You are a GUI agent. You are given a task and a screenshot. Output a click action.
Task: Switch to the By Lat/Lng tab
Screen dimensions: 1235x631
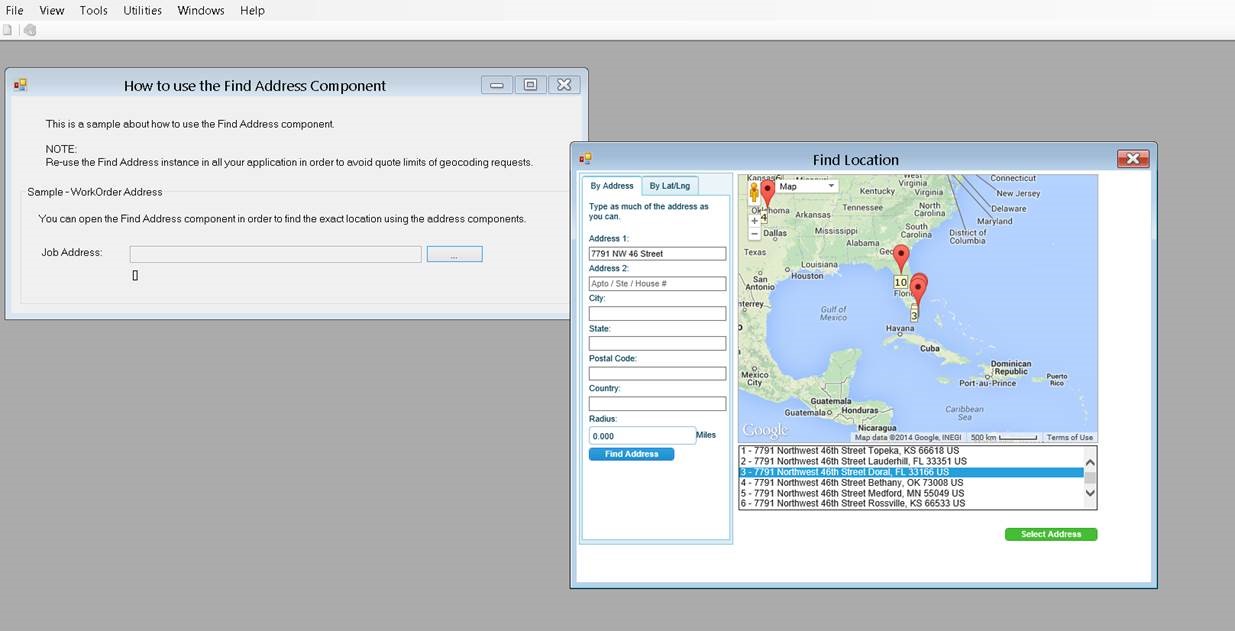point(670,186)
